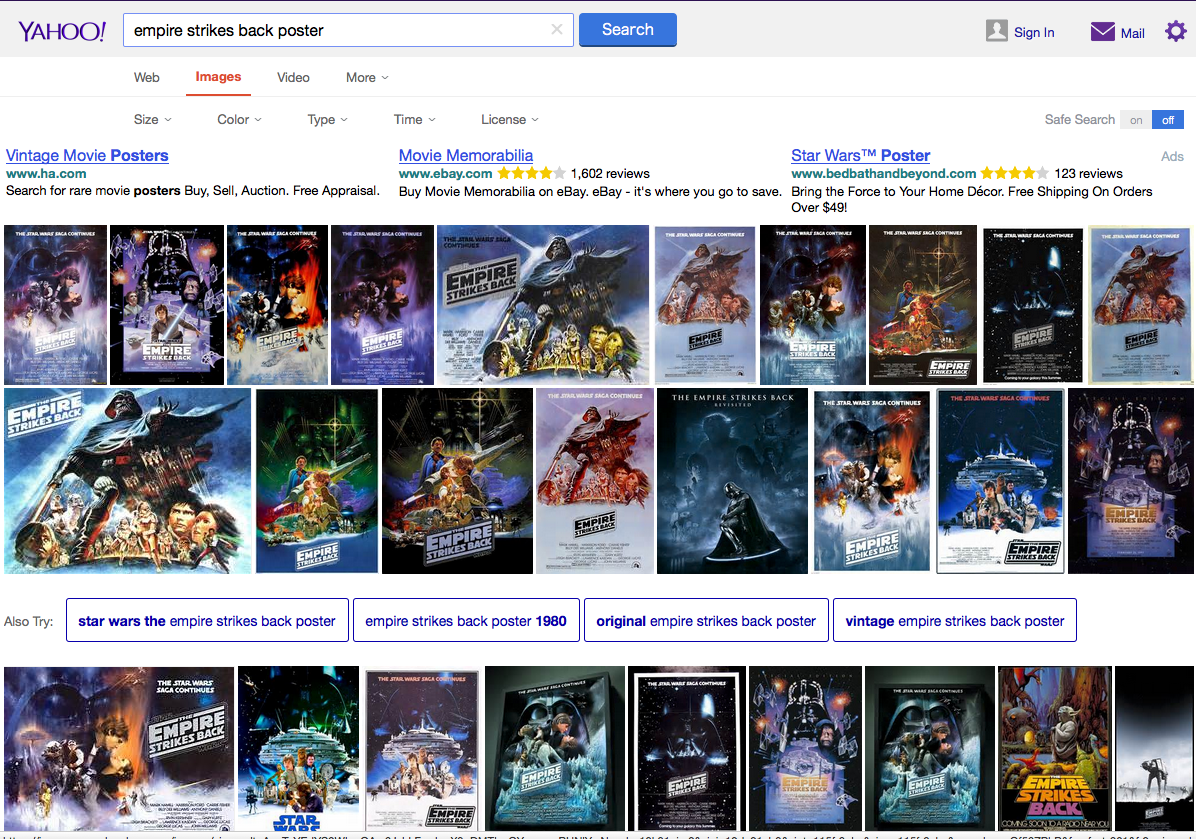This screenshot has height=839, width=1196.
Task: Click the Sign In profile icon
Action: tap(996, 31)
